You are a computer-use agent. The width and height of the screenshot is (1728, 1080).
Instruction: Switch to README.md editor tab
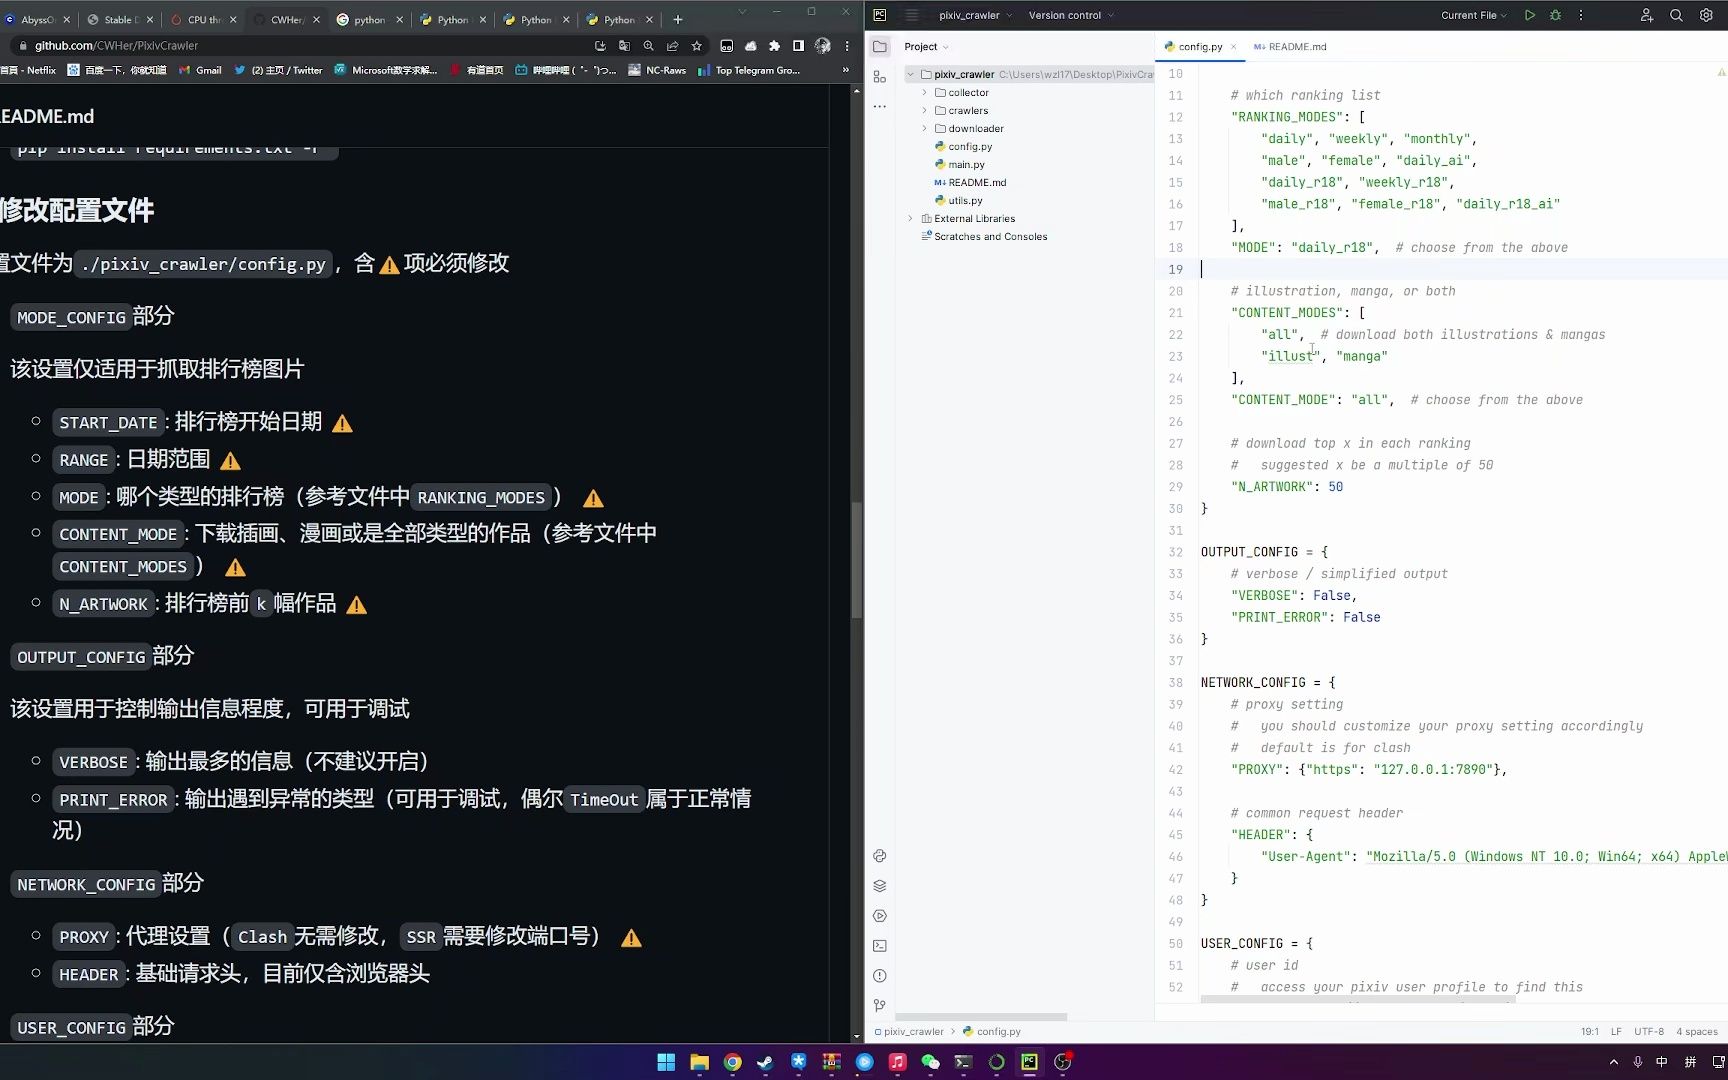pos(1291,47)
